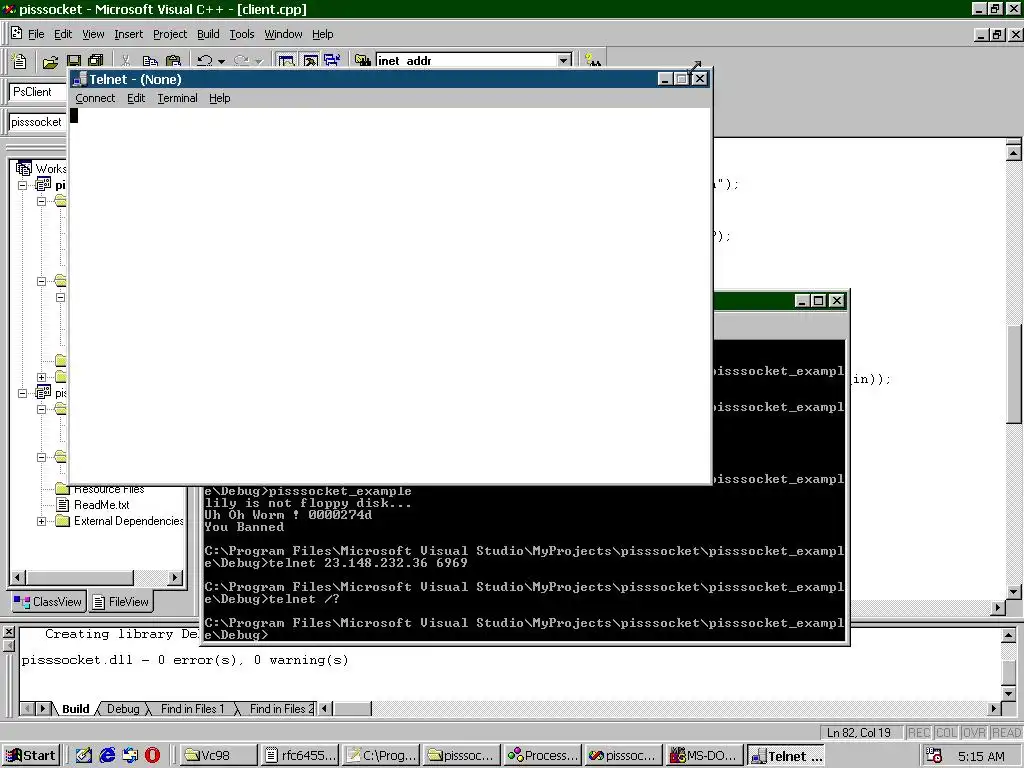
Task: Toggle the Output window toolbar icon
Action: click(x=310, y=61)
